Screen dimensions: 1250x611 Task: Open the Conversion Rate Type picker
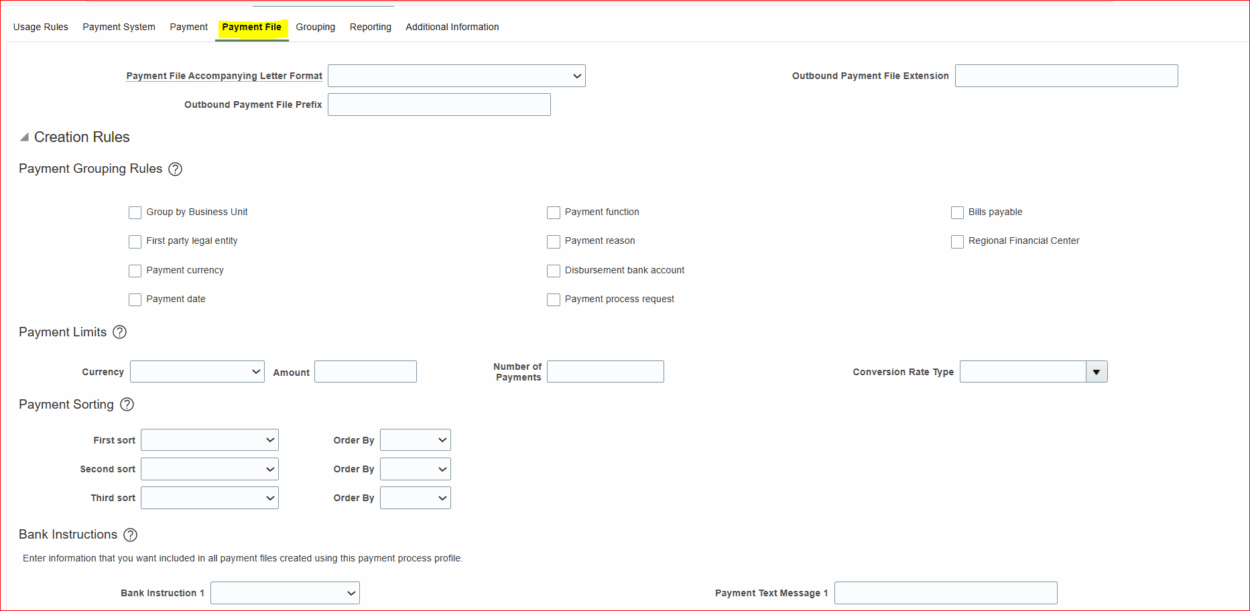1096,371
